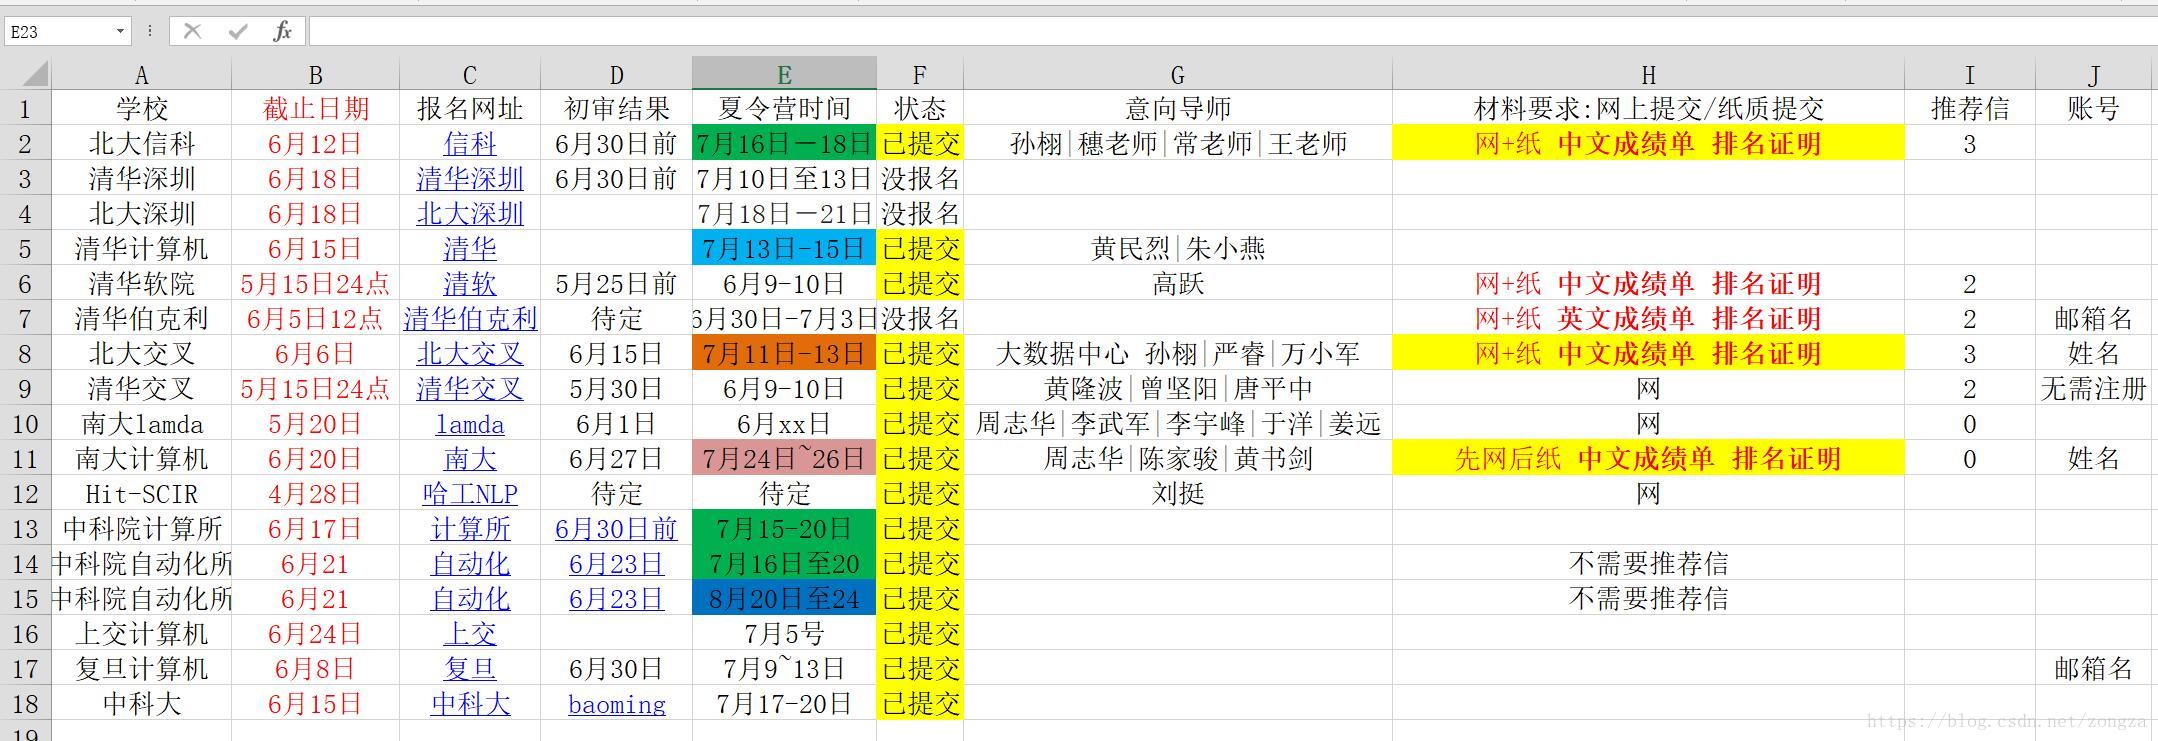The height and width of the screenshot is (741, 2158).
Task: Open the 北大深圳 hyperlink
Action: pos(469,214)
